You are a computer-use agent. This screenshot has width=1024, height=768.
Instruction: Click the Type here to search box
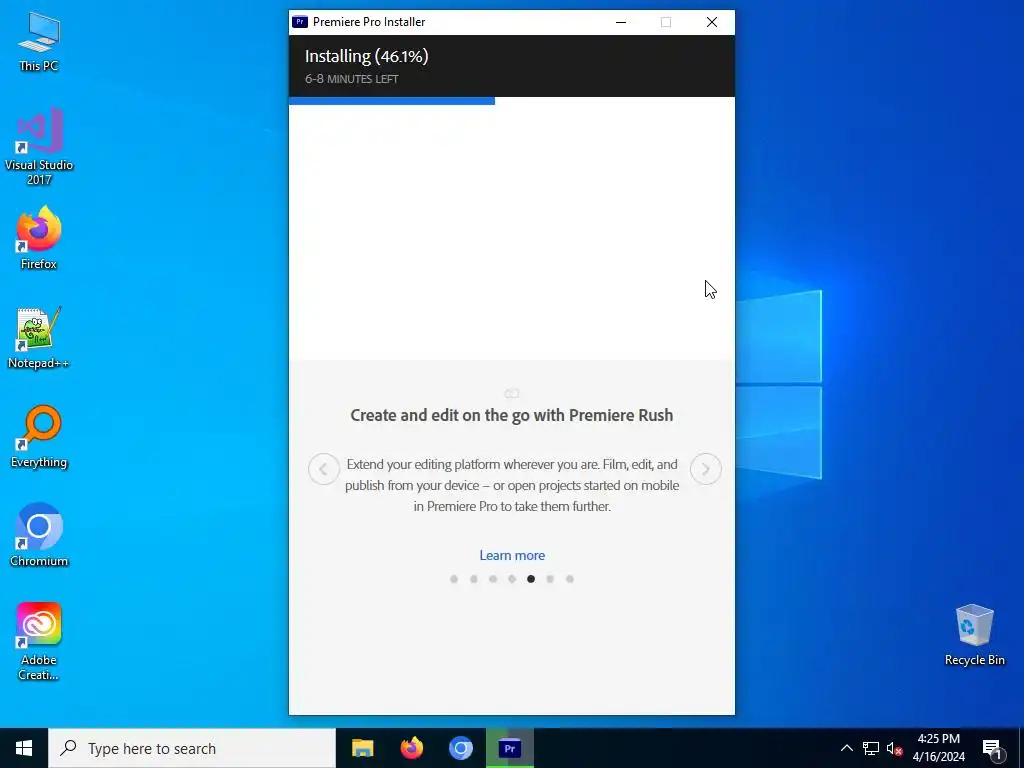tap(192, 748)
